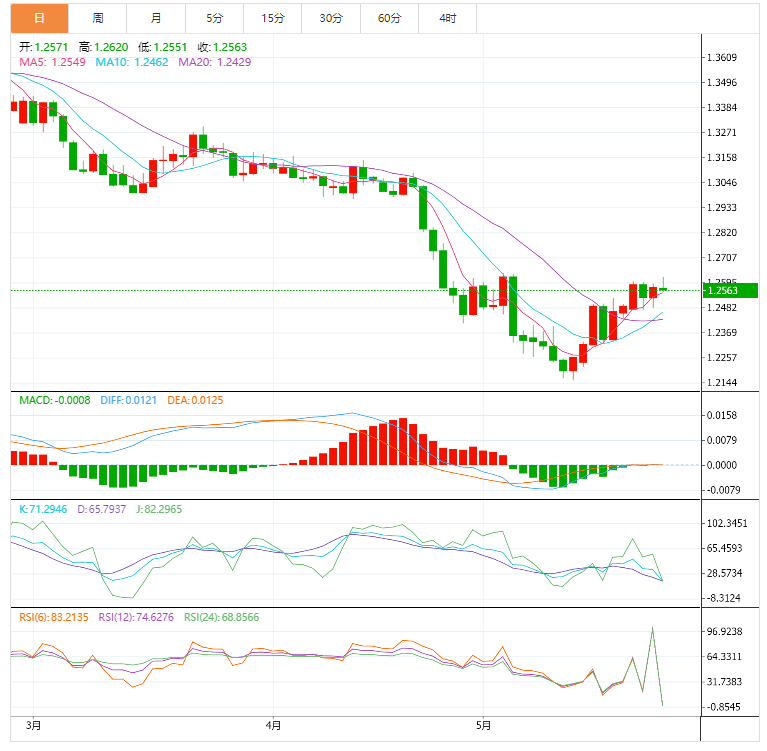Click the 96.9238 RSI axis label
The height and width of the screenshot is (751, 767).
(x=724, y=632)
